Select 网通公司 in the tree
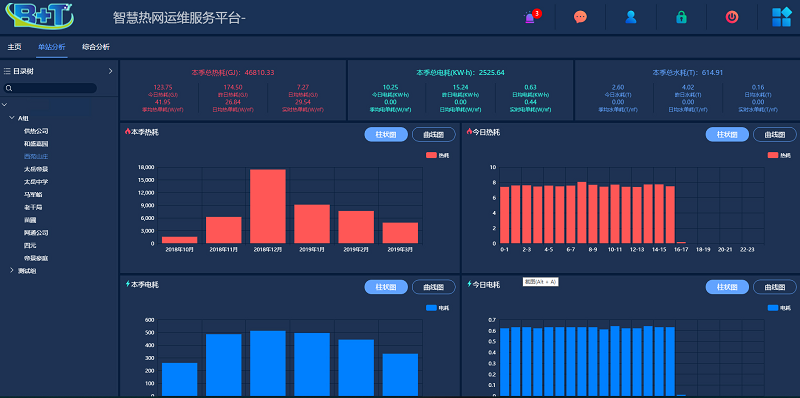 36,233
